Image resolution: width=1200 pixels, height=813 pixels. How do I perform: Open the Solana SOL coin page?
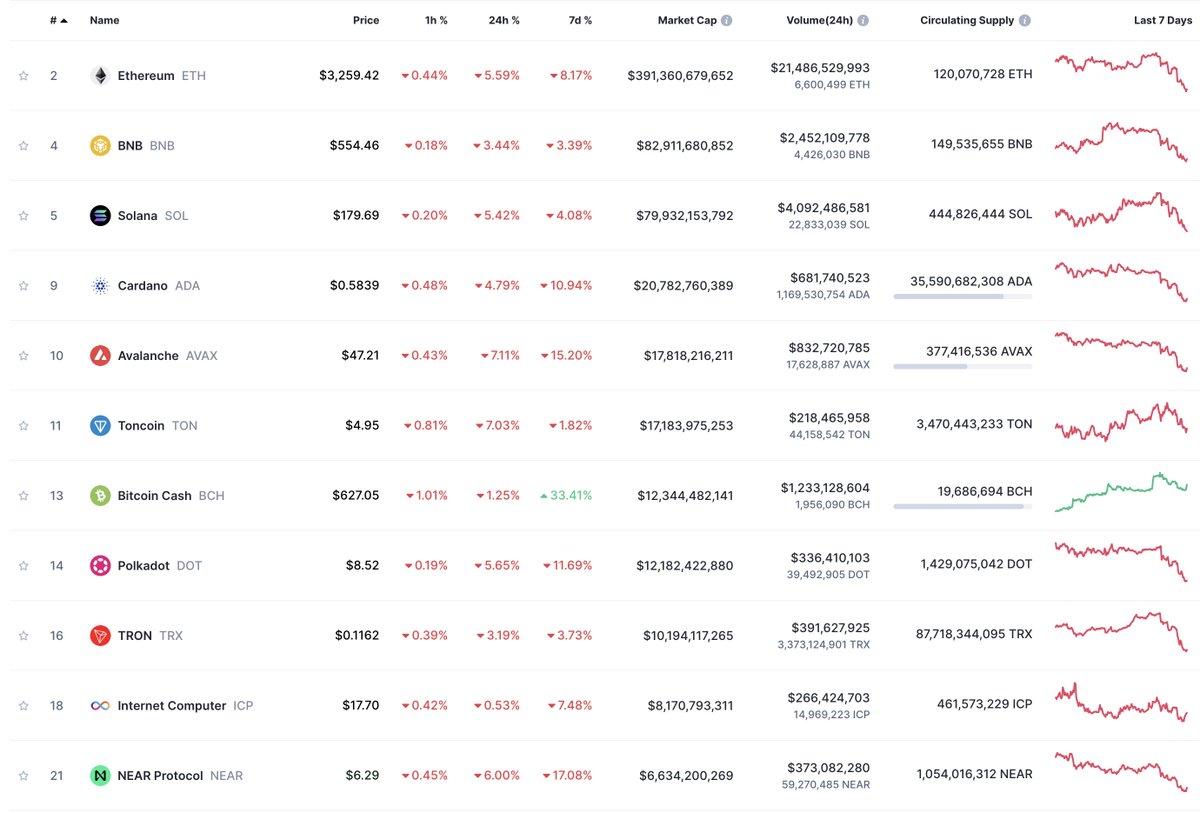click(153, 216)
